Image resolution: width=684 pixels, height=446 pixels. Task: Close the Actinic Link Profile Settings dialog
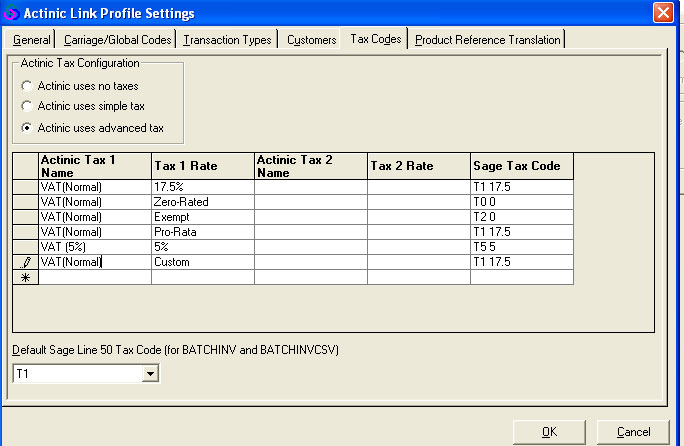coord(662,13)
